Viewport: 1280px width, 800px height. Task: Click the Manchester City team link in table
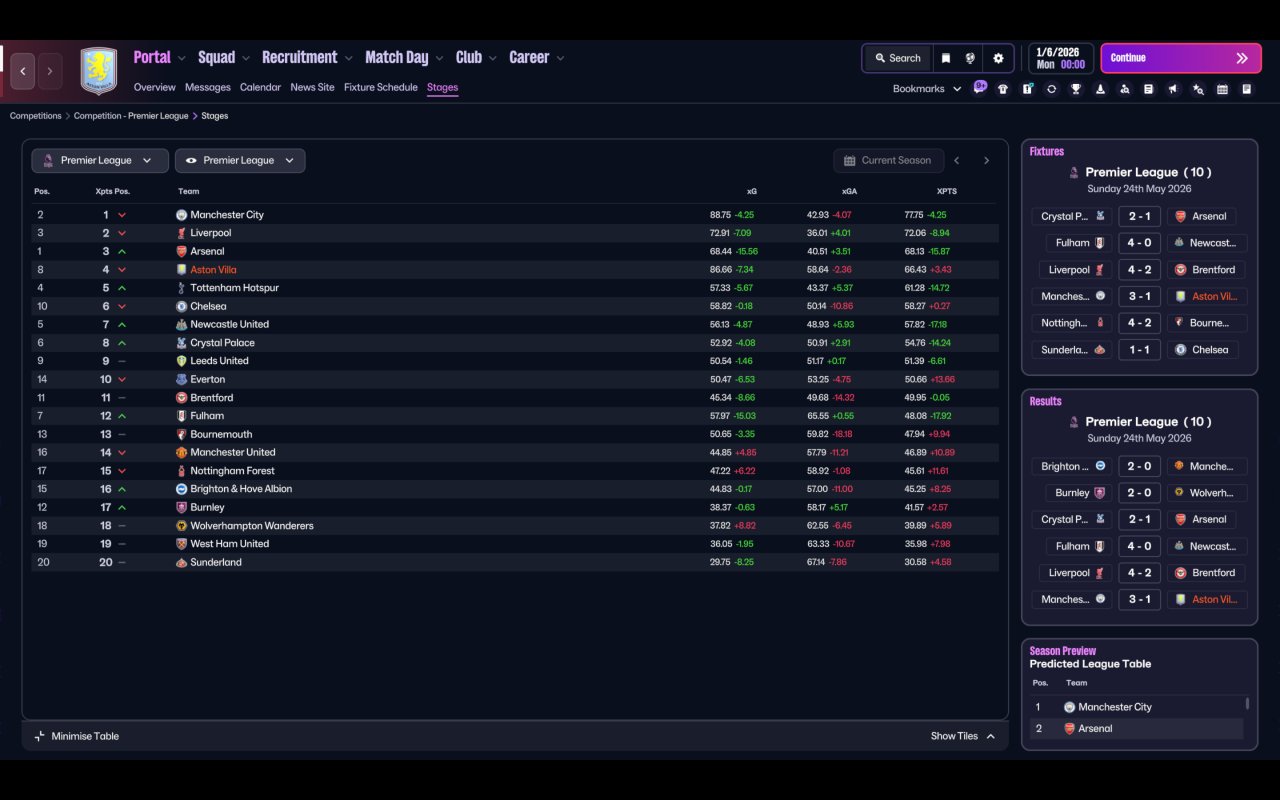point(227,215)
